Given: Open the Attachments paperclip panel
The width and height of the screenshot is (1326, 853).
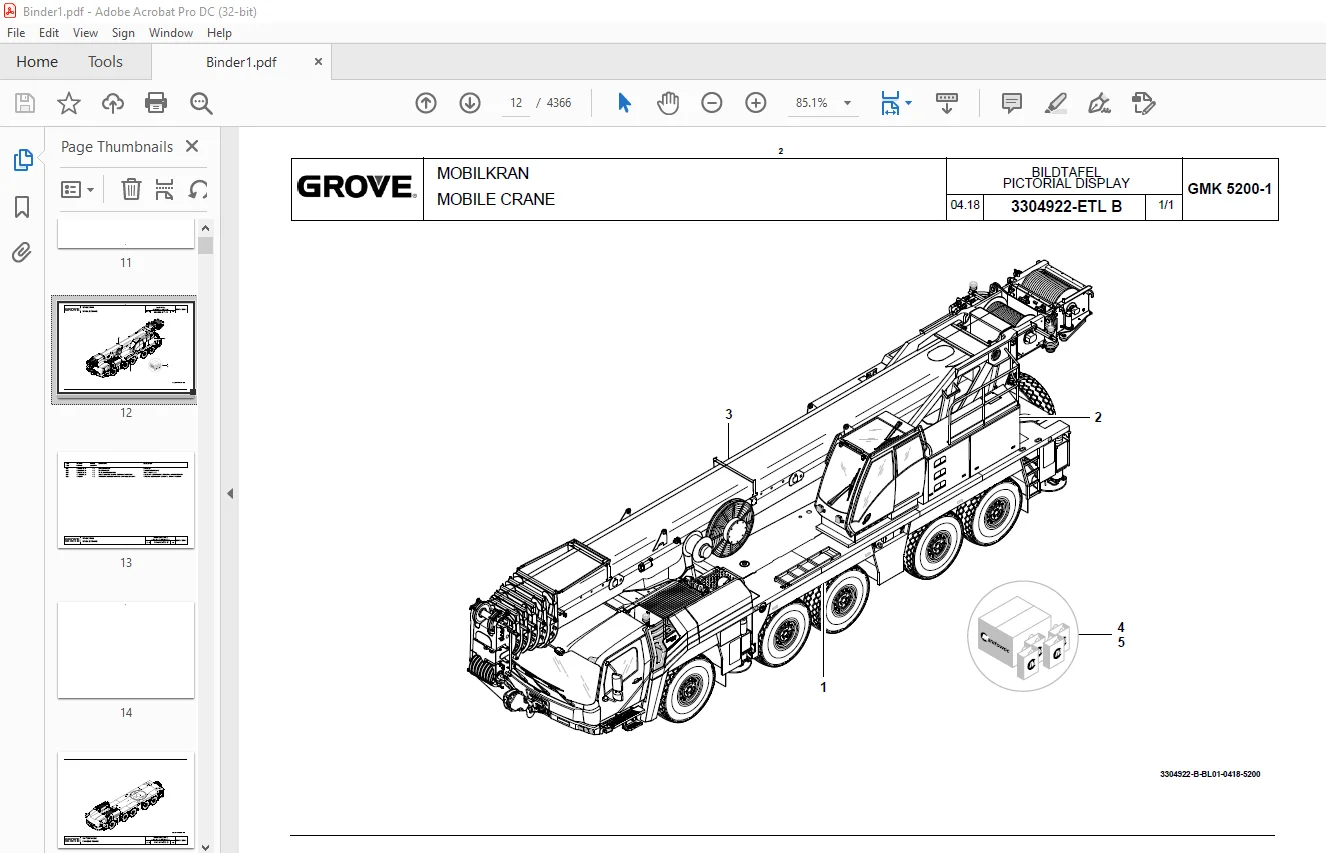Looking at the screenshot, I should tap(22, 253).
